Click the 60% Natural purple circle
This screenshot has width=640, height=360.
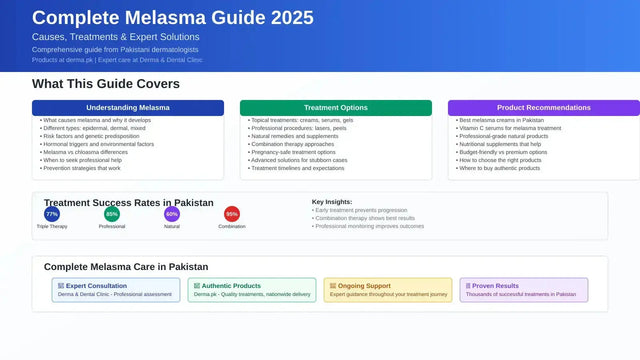pos(172,214)
